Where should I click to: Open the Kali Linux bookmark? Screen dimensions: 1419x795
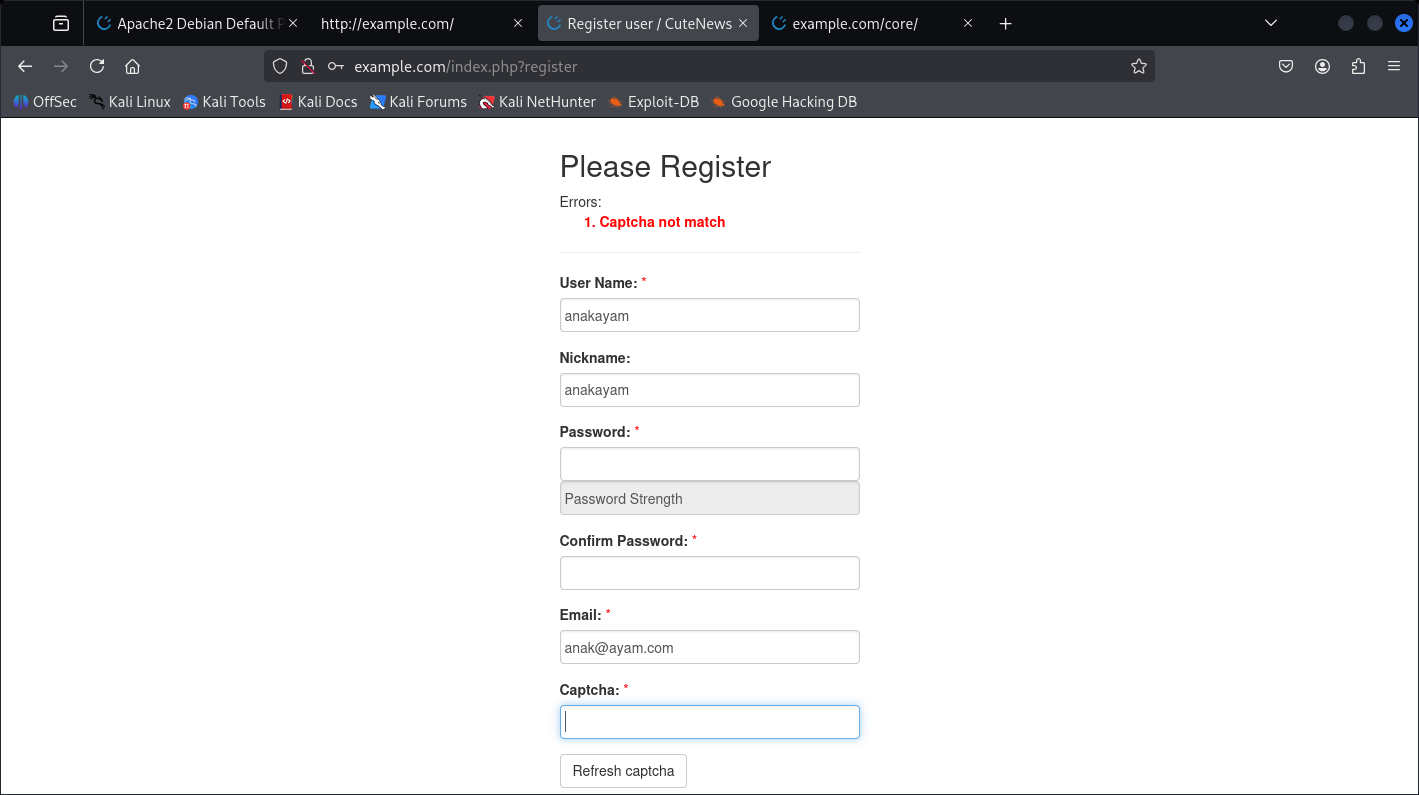coord(130,101)
